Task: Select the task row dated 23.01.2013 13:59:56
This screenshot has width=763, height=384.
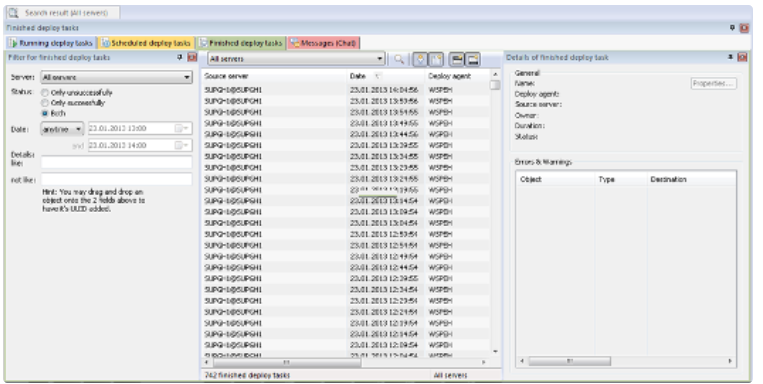Action: 346,101
